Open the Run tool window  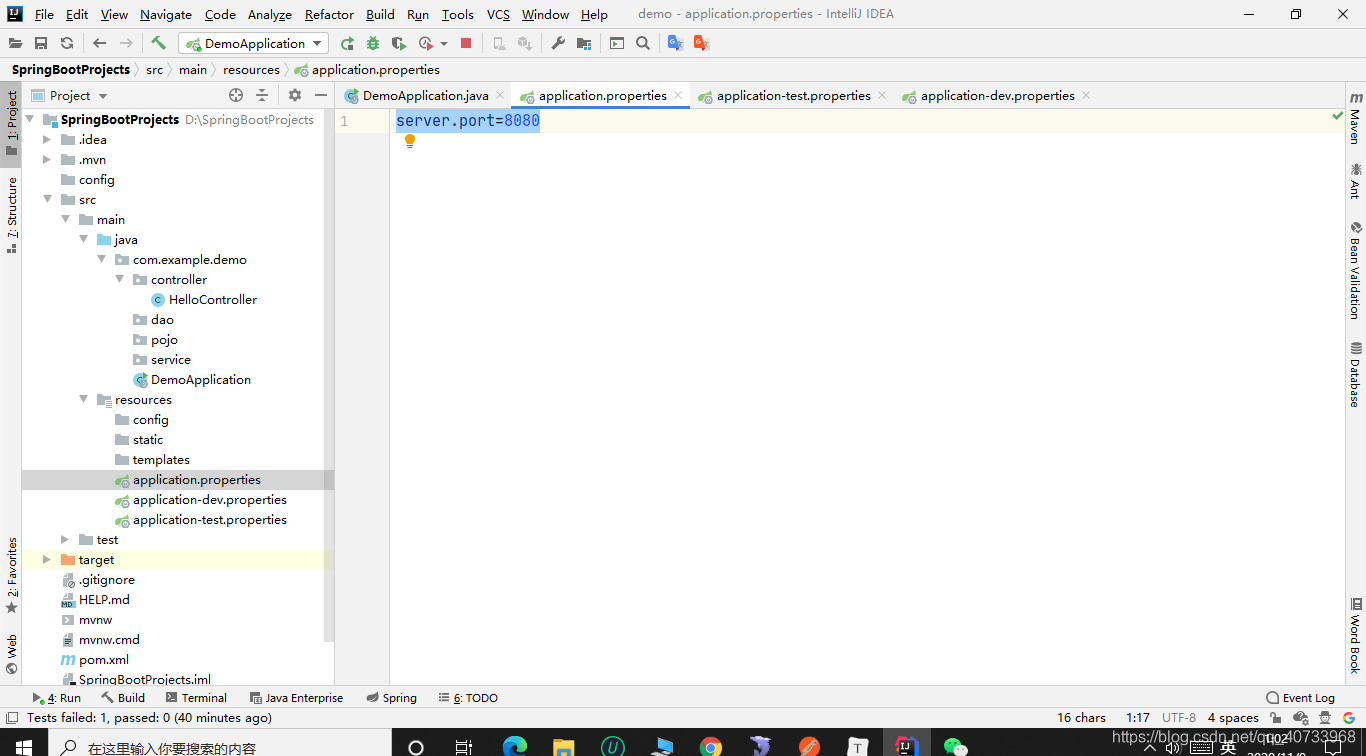(x=57, y=698)
